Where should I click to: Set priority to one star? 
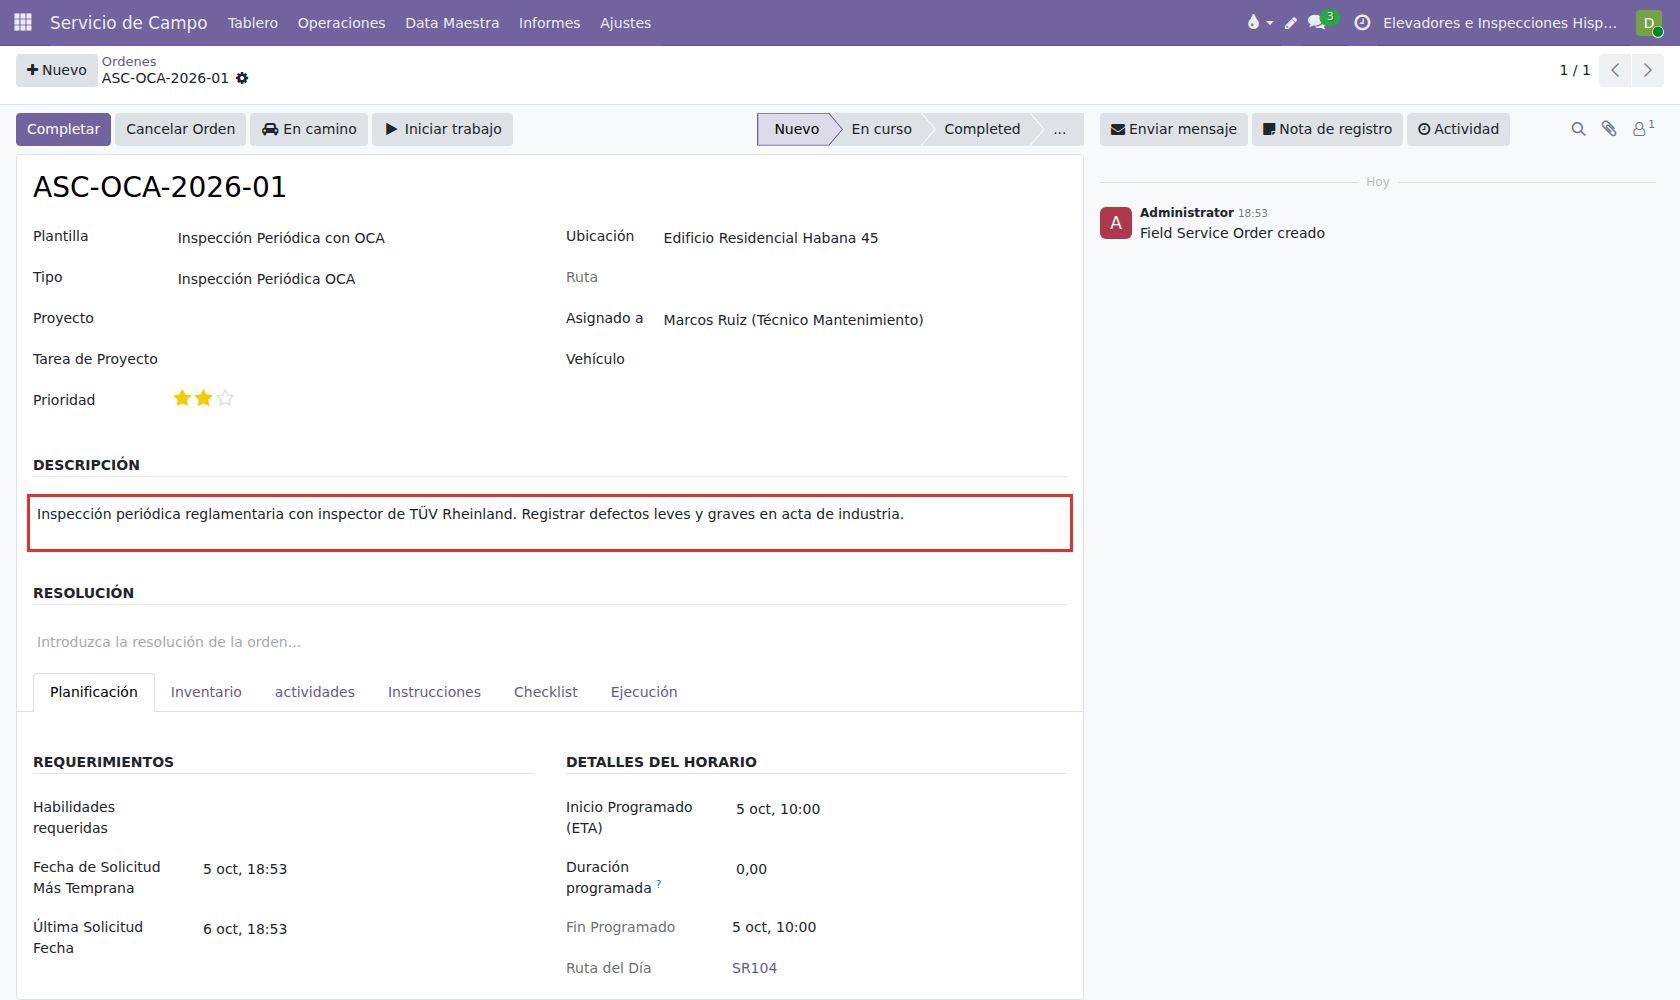(182, 398)
